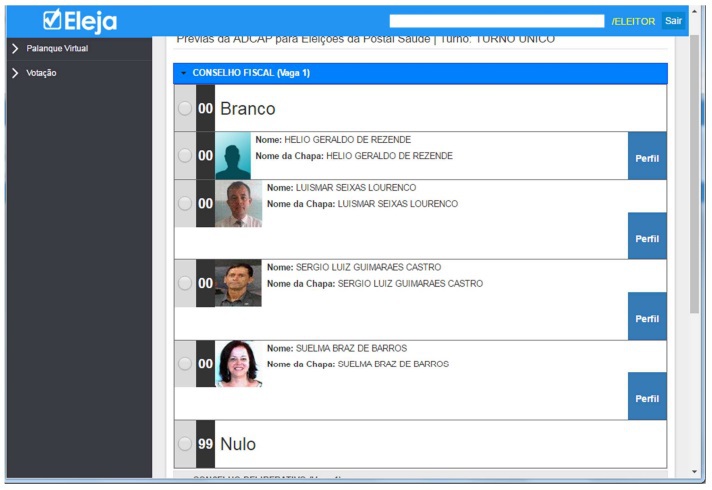Click the Eleja logo
712x490 pixels.
[80, 21]
